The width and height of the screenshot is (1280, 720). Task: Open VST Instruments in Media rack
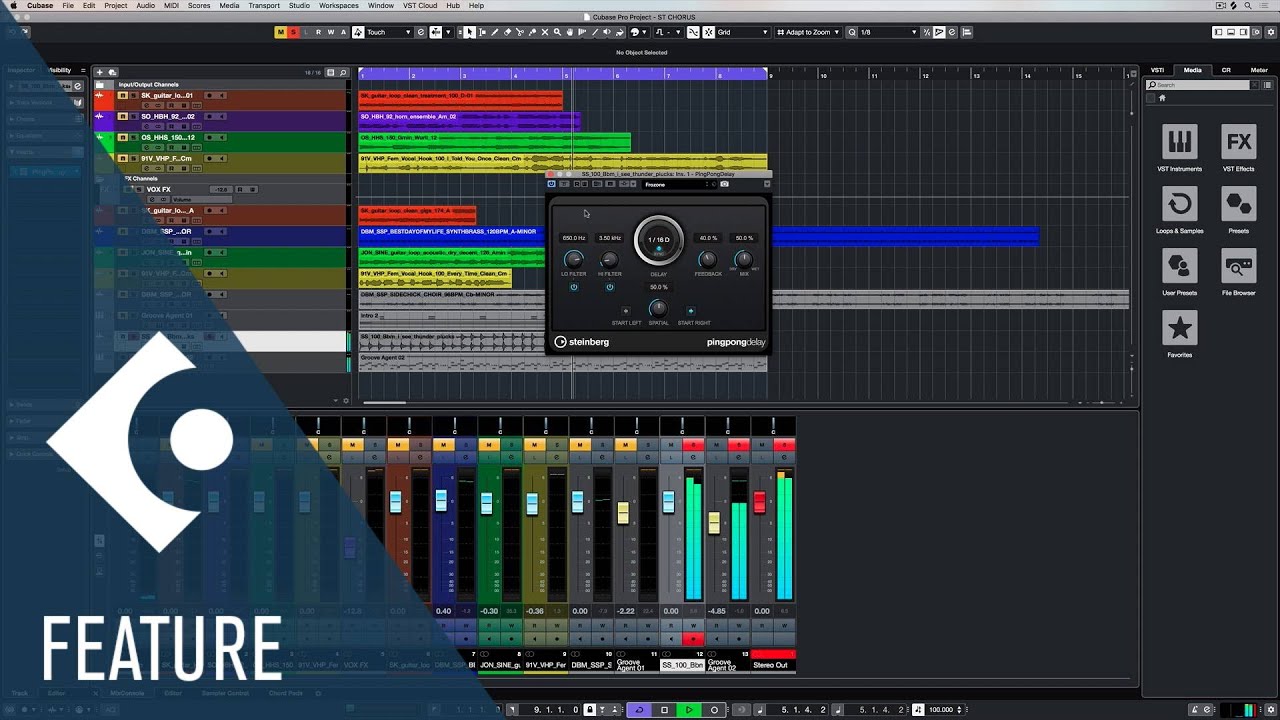[1180, 142]
